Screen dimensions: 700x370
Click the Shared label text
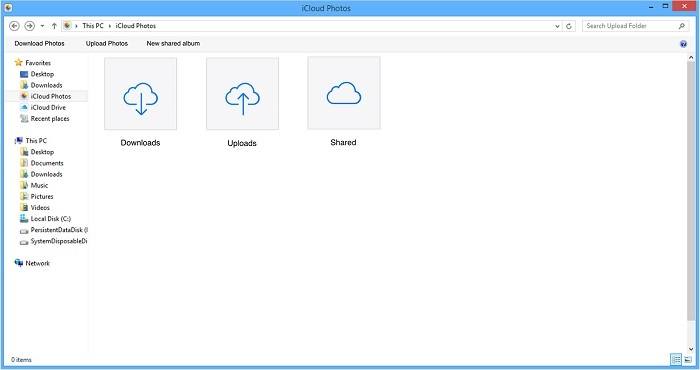(343, 142)
